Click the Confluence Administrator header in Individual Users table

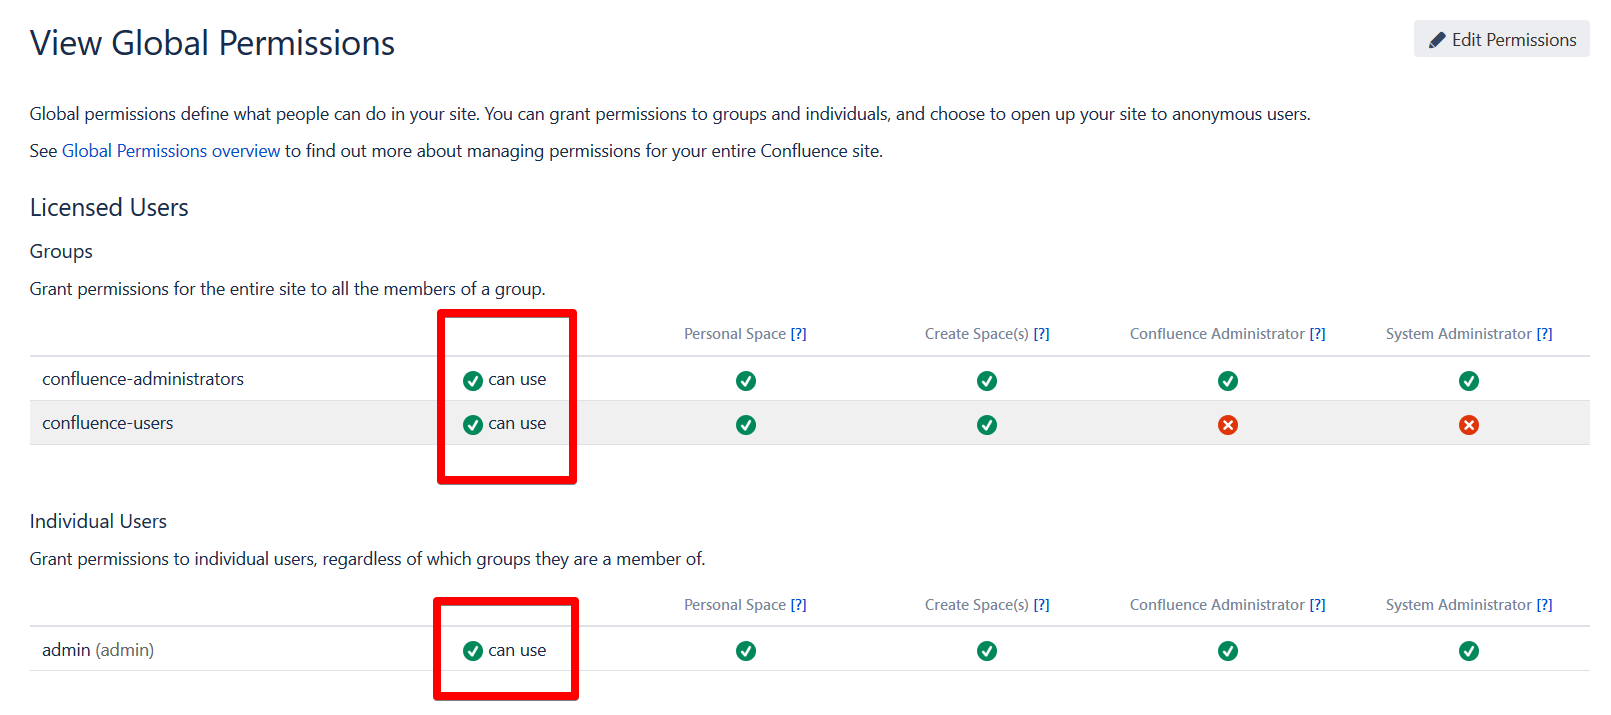[x=1217, y=605]
